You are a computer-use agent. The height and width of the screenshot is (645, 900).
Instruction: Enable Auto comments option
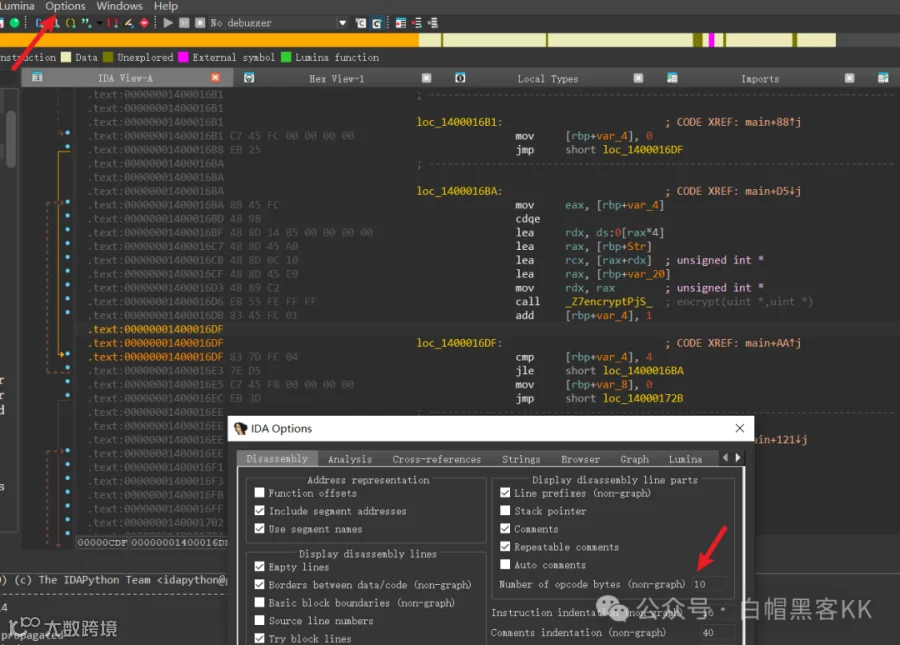pyautogui.click(x=506, y=565)
